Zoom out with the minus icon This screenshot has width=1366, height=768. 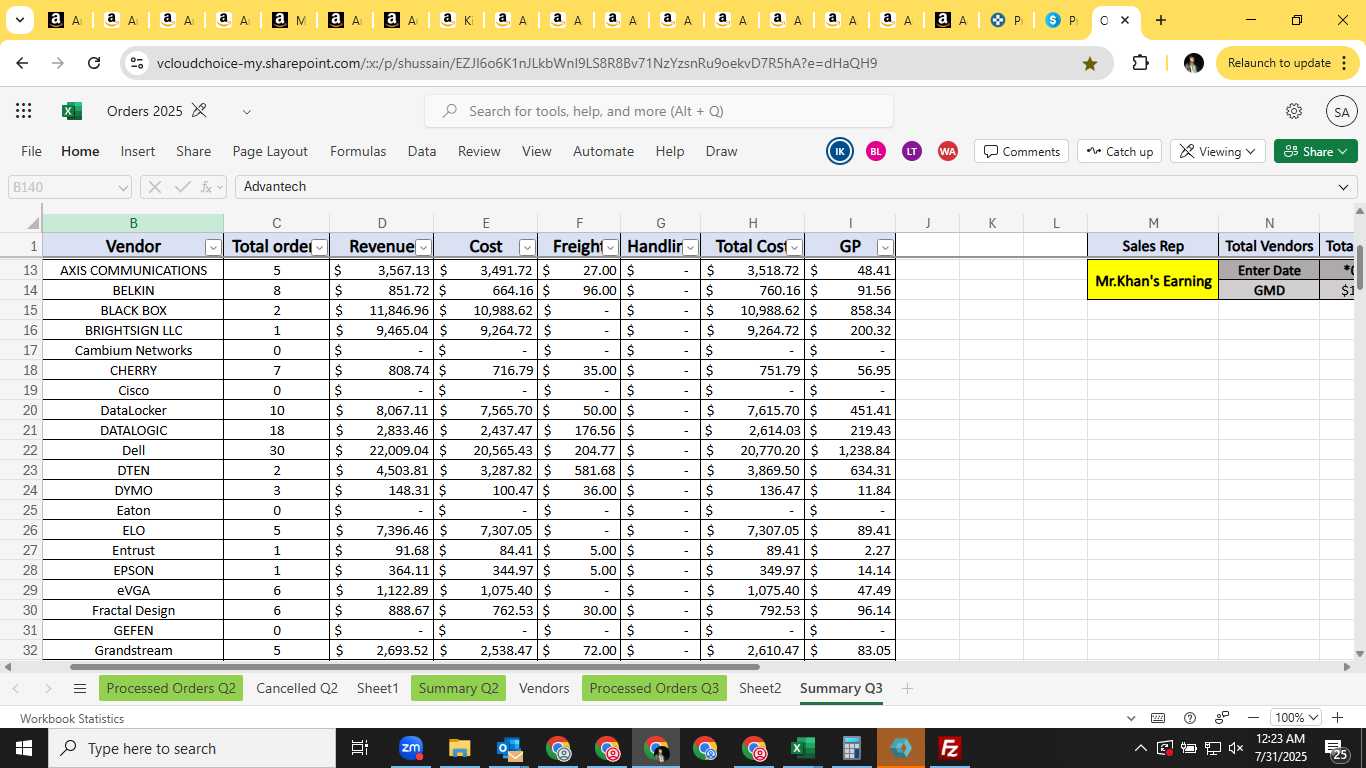1253,718
